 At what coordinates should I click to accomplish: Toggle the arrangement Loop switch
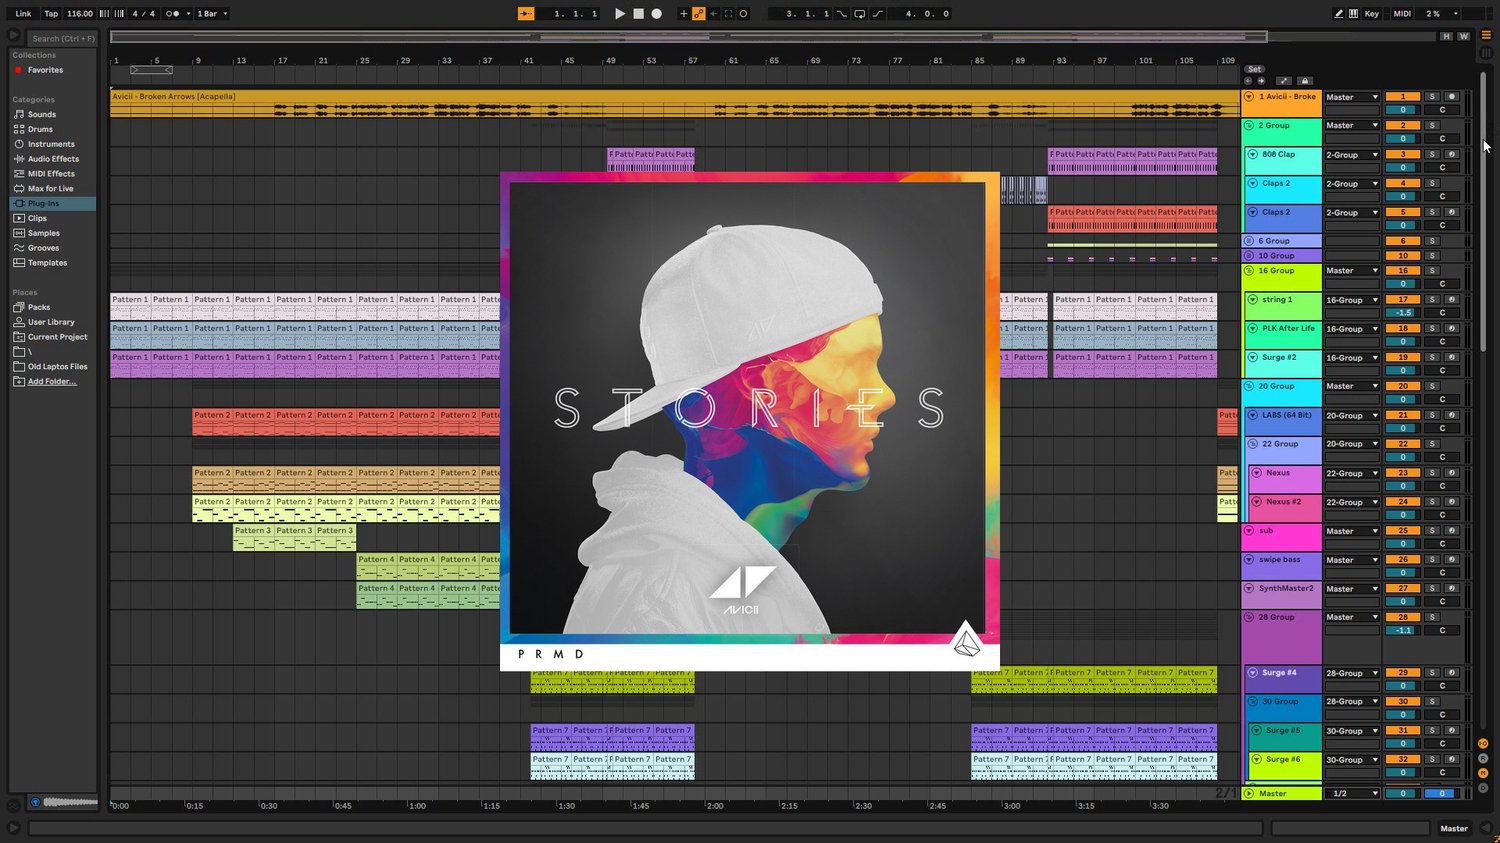tap(859, 14)
